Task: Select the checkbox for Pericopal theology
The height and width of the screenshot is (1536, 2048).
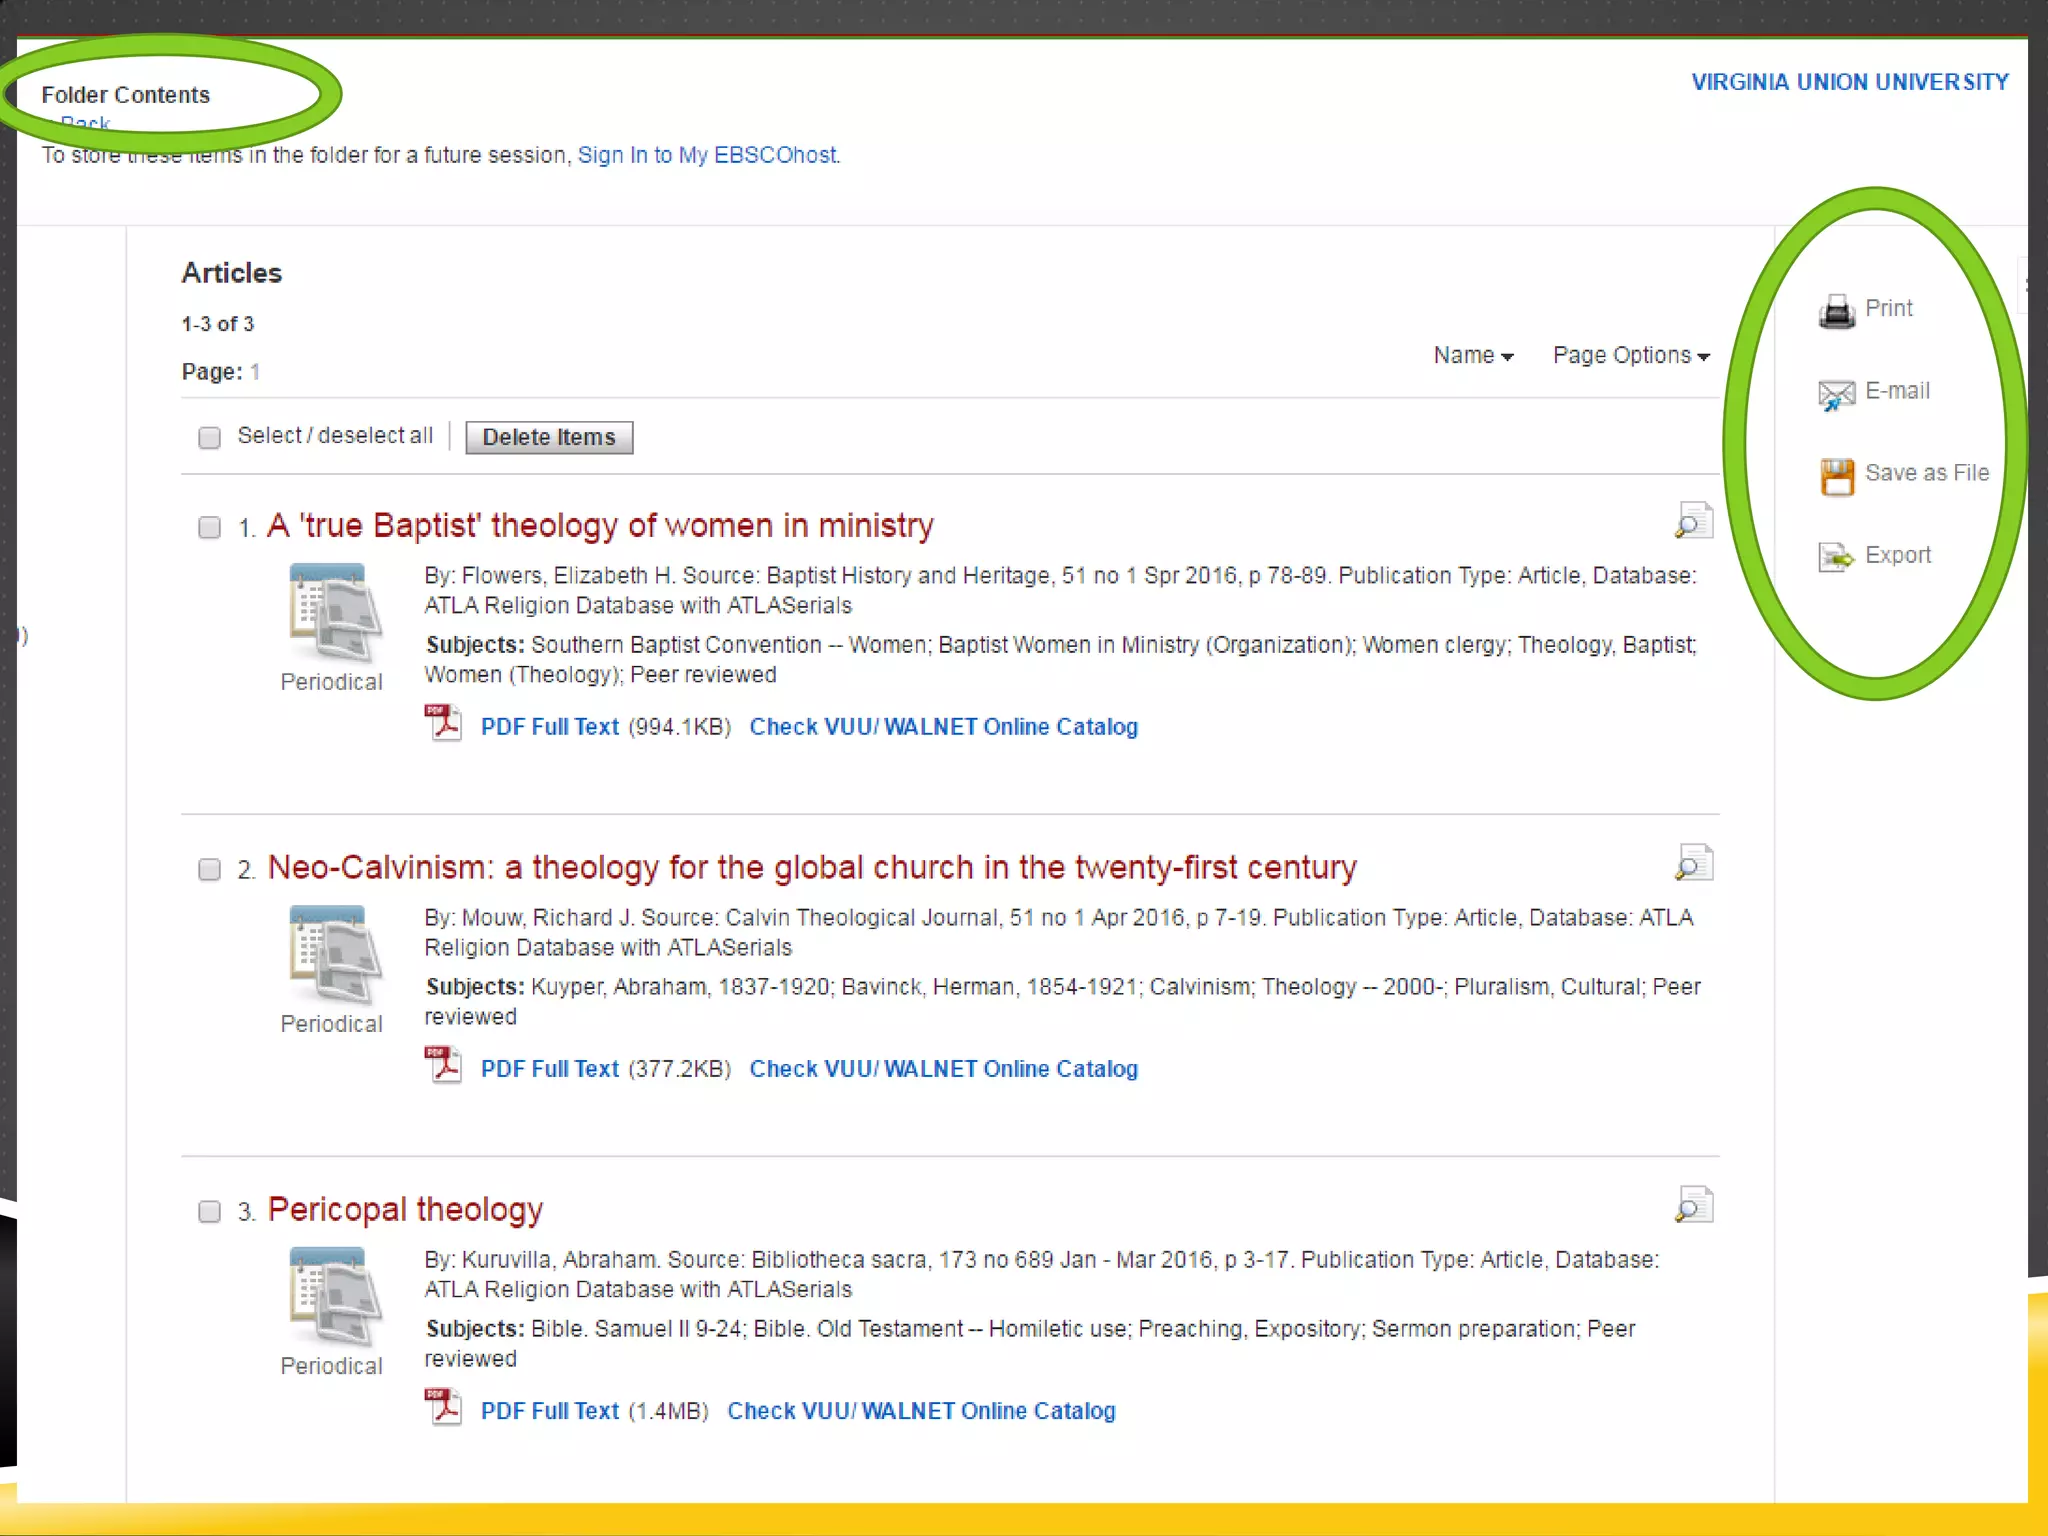Action: tap(209, 1211)
